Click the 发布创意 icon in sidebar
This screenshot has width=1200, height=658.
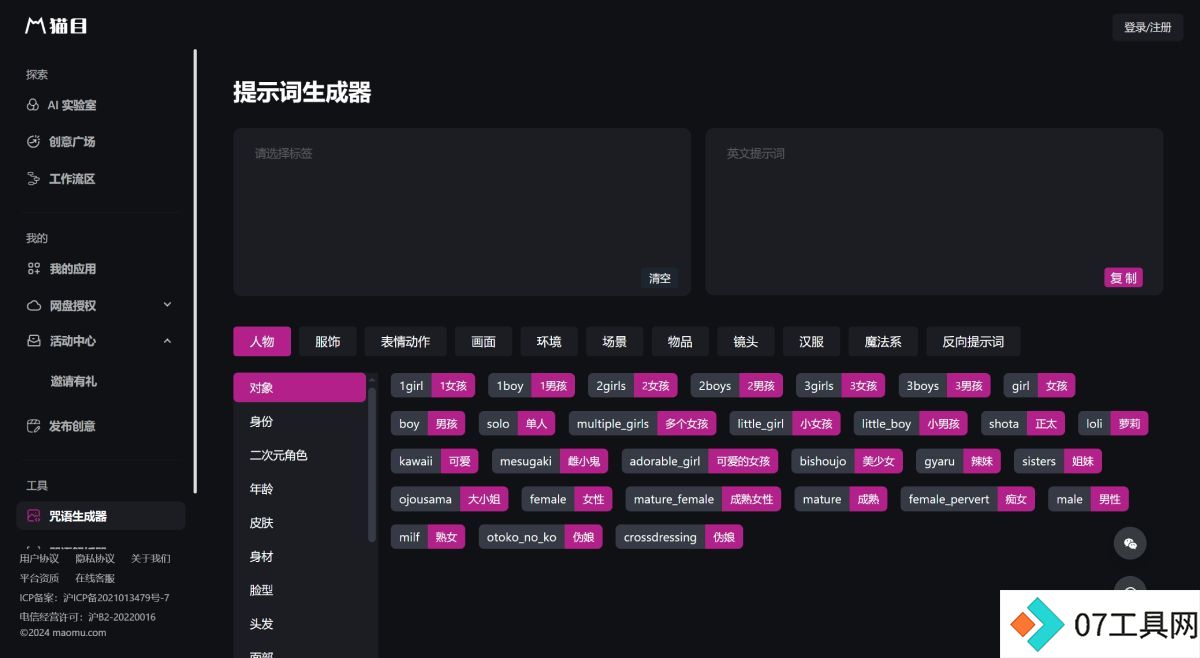[33, 426]
